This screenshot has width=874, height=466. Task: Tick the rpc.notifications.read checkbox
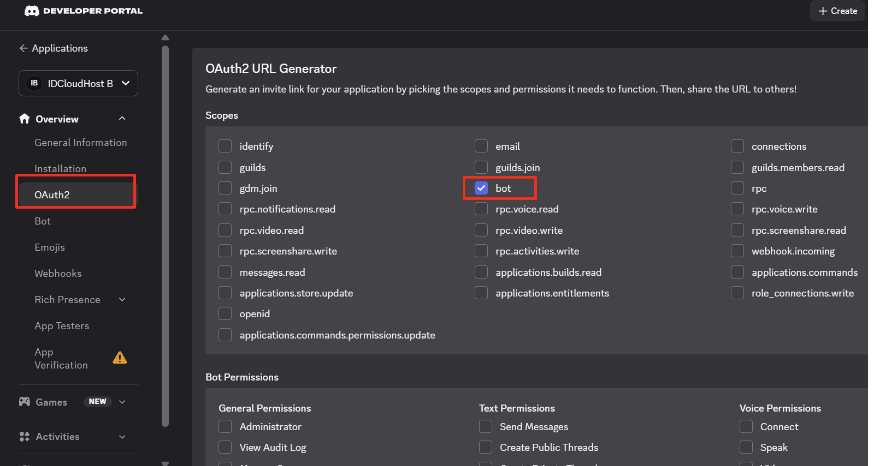pos(225,209)
